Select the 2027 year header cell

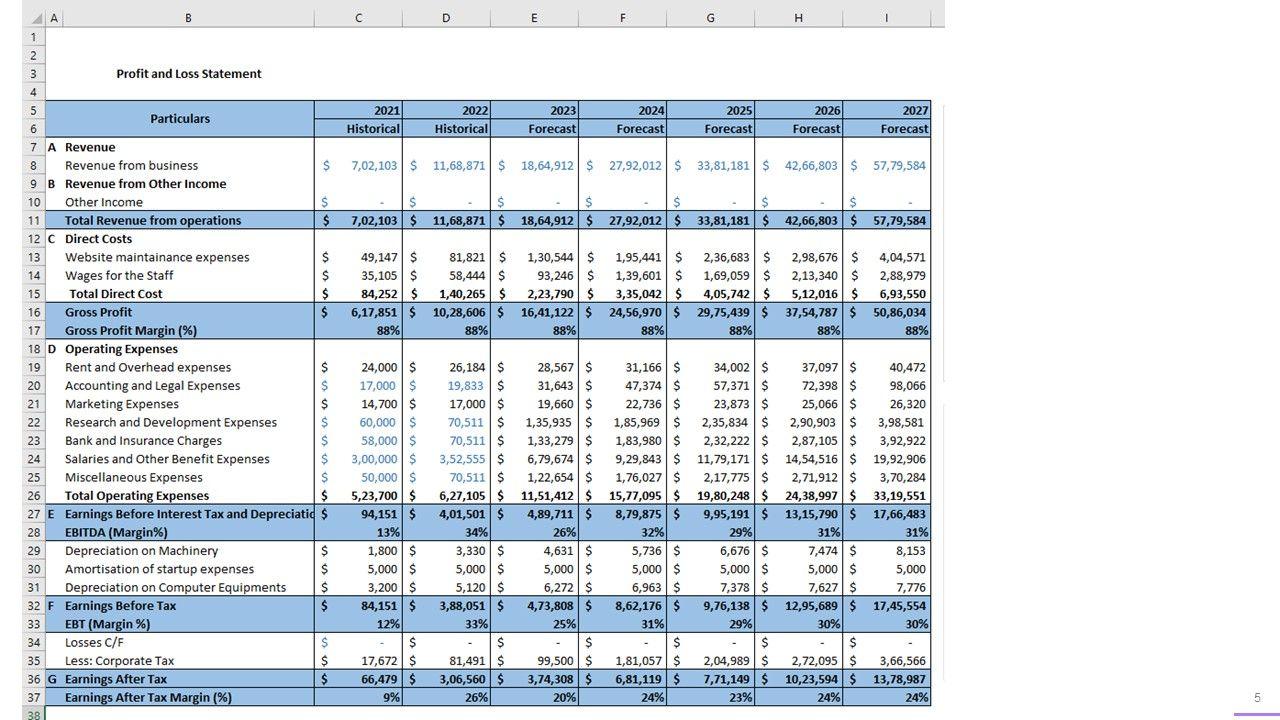[887, 110]
